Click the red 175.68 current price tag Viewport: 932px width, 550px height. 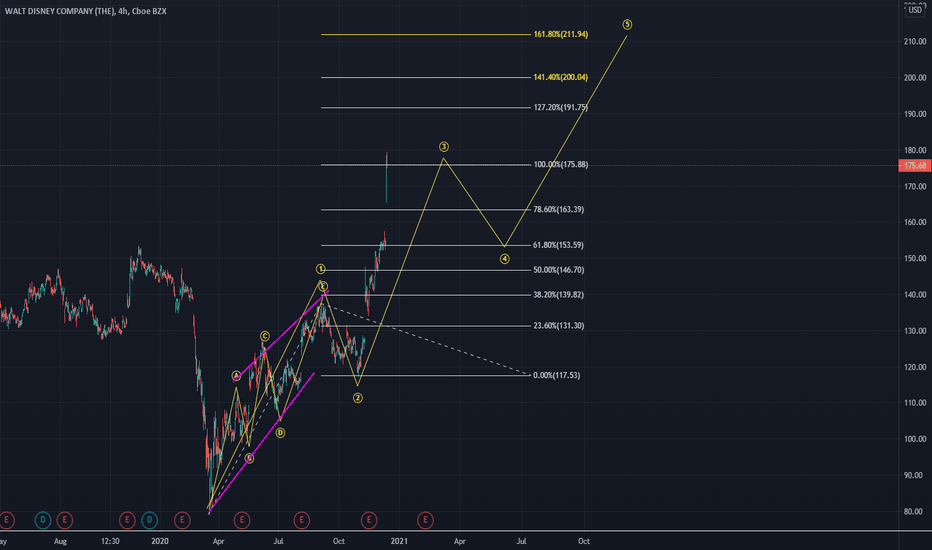[x=915, y=166]
